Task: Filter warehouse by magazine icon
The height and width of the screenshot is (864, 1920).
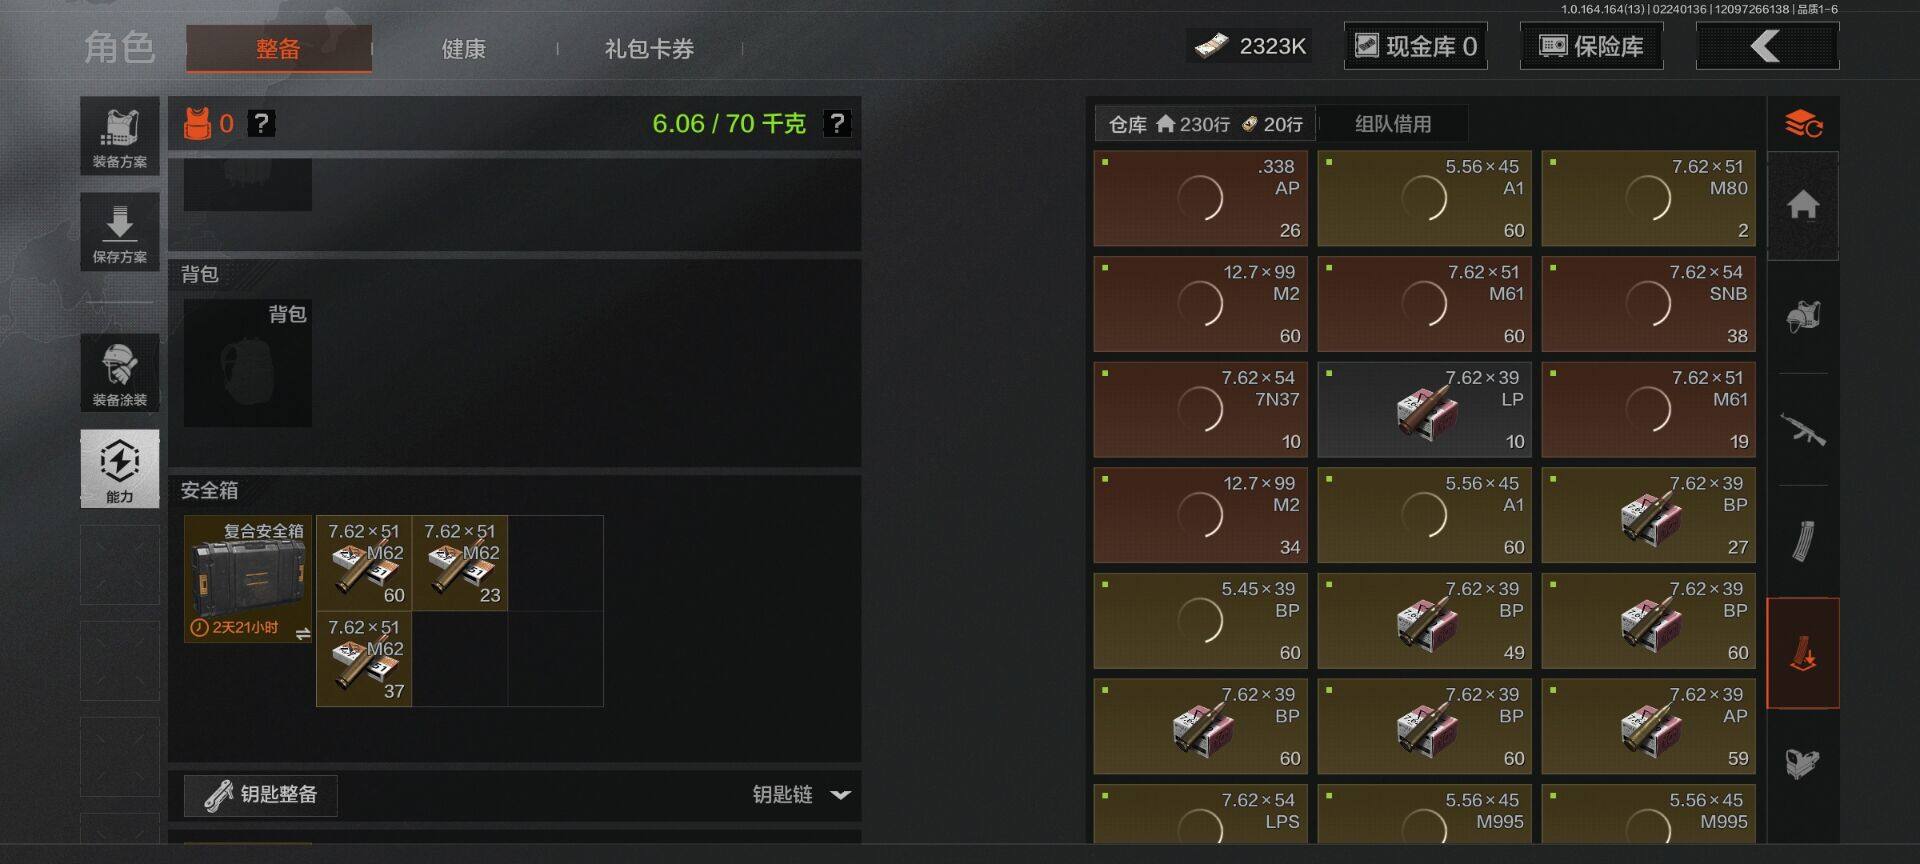Action: 1803,541
